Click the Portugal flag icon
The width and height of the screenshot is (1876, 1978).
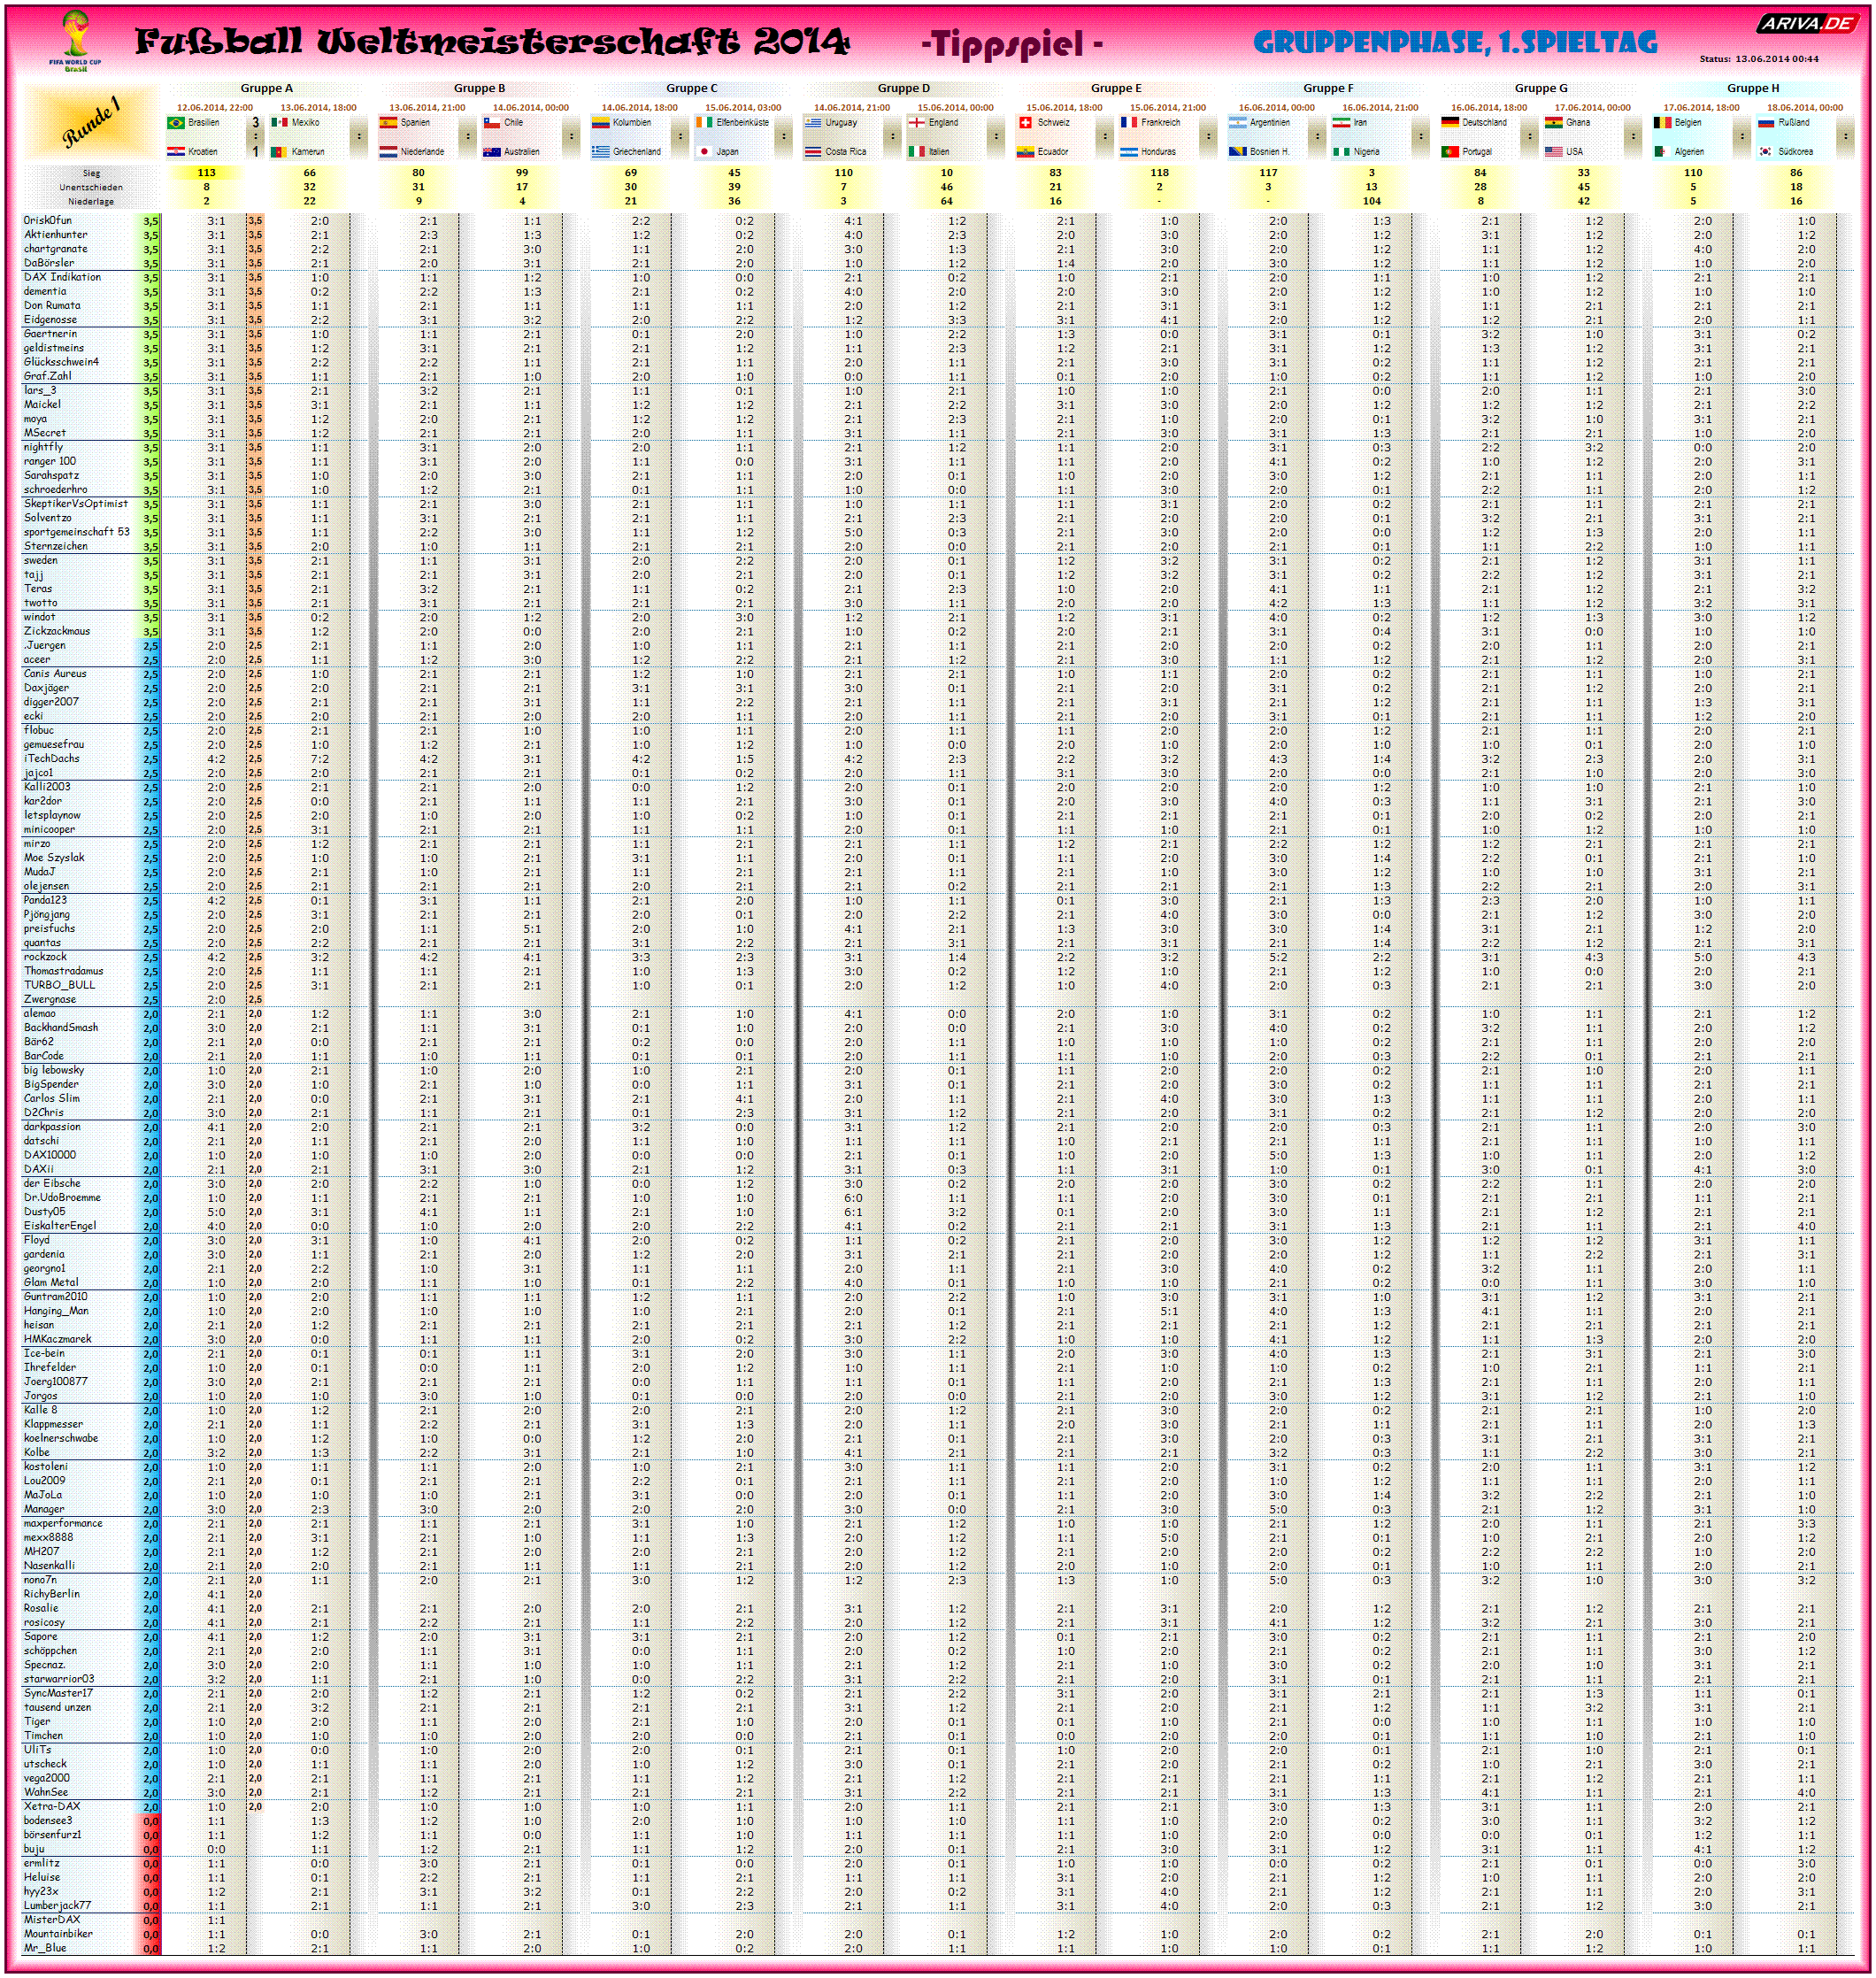[1450, 152]
